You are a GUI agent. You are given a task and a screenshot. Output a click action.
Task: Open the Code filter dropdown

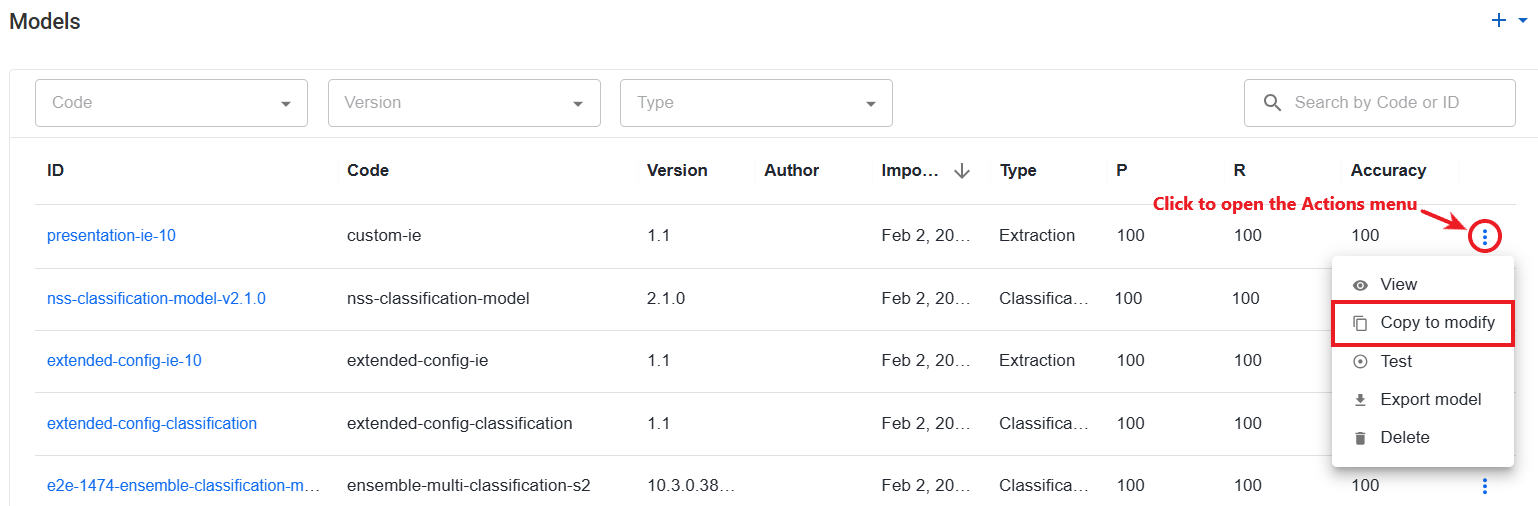pyautogui.click(x=171, y=103)
